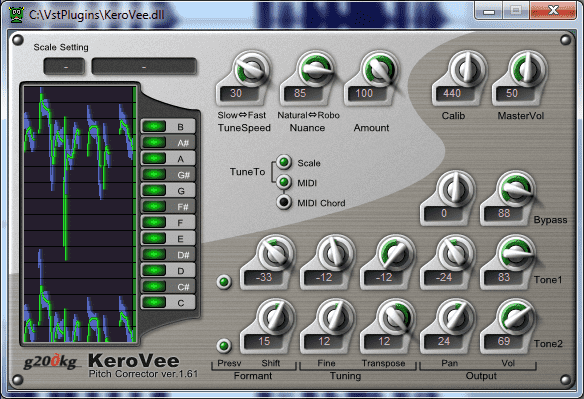Click the Bypass volume knob showing 88

click(516, 189)
